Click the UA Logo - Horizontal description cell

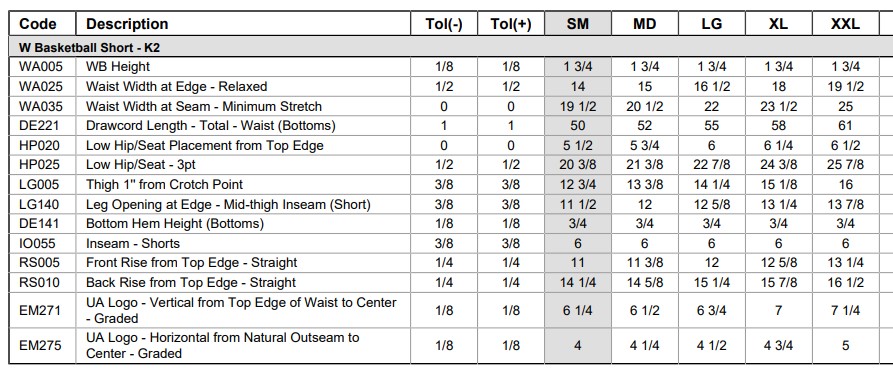243,346
